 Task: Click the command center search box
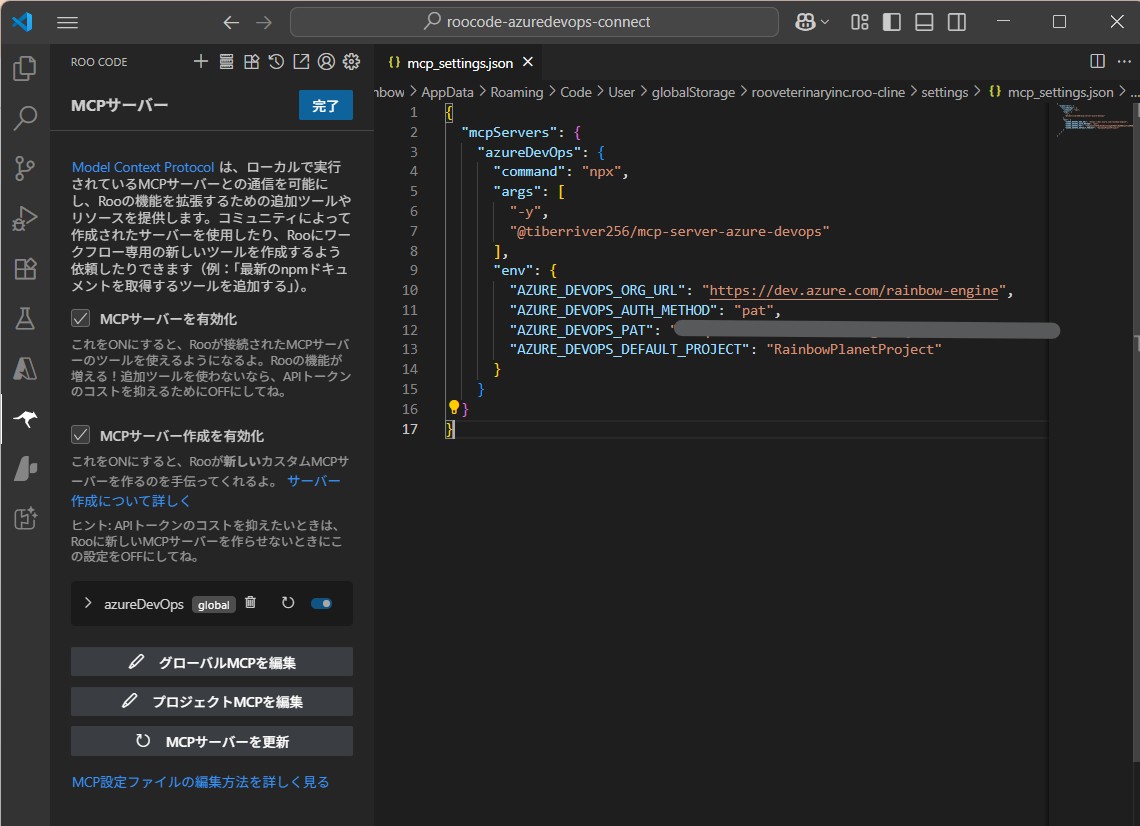click(534, 22)
